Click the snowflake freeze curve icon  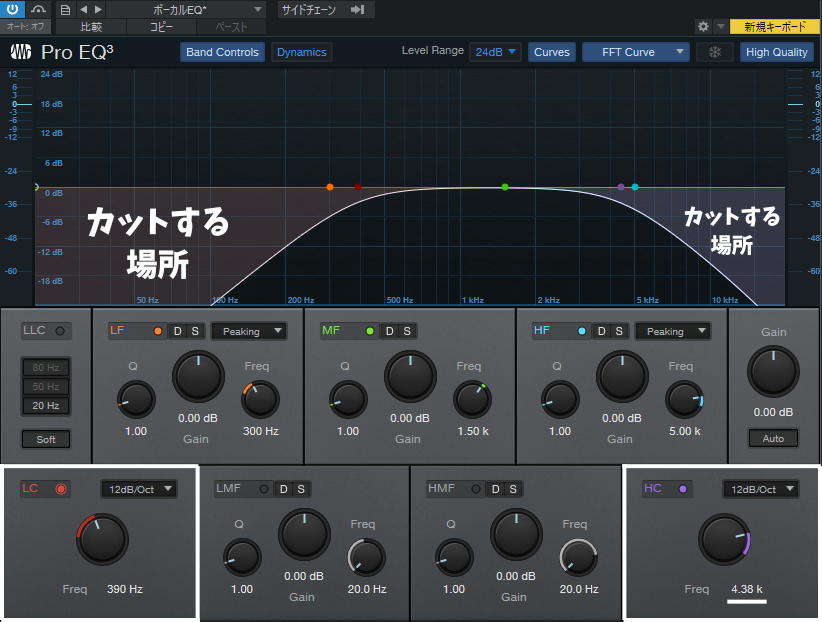(x=715, y=52)
